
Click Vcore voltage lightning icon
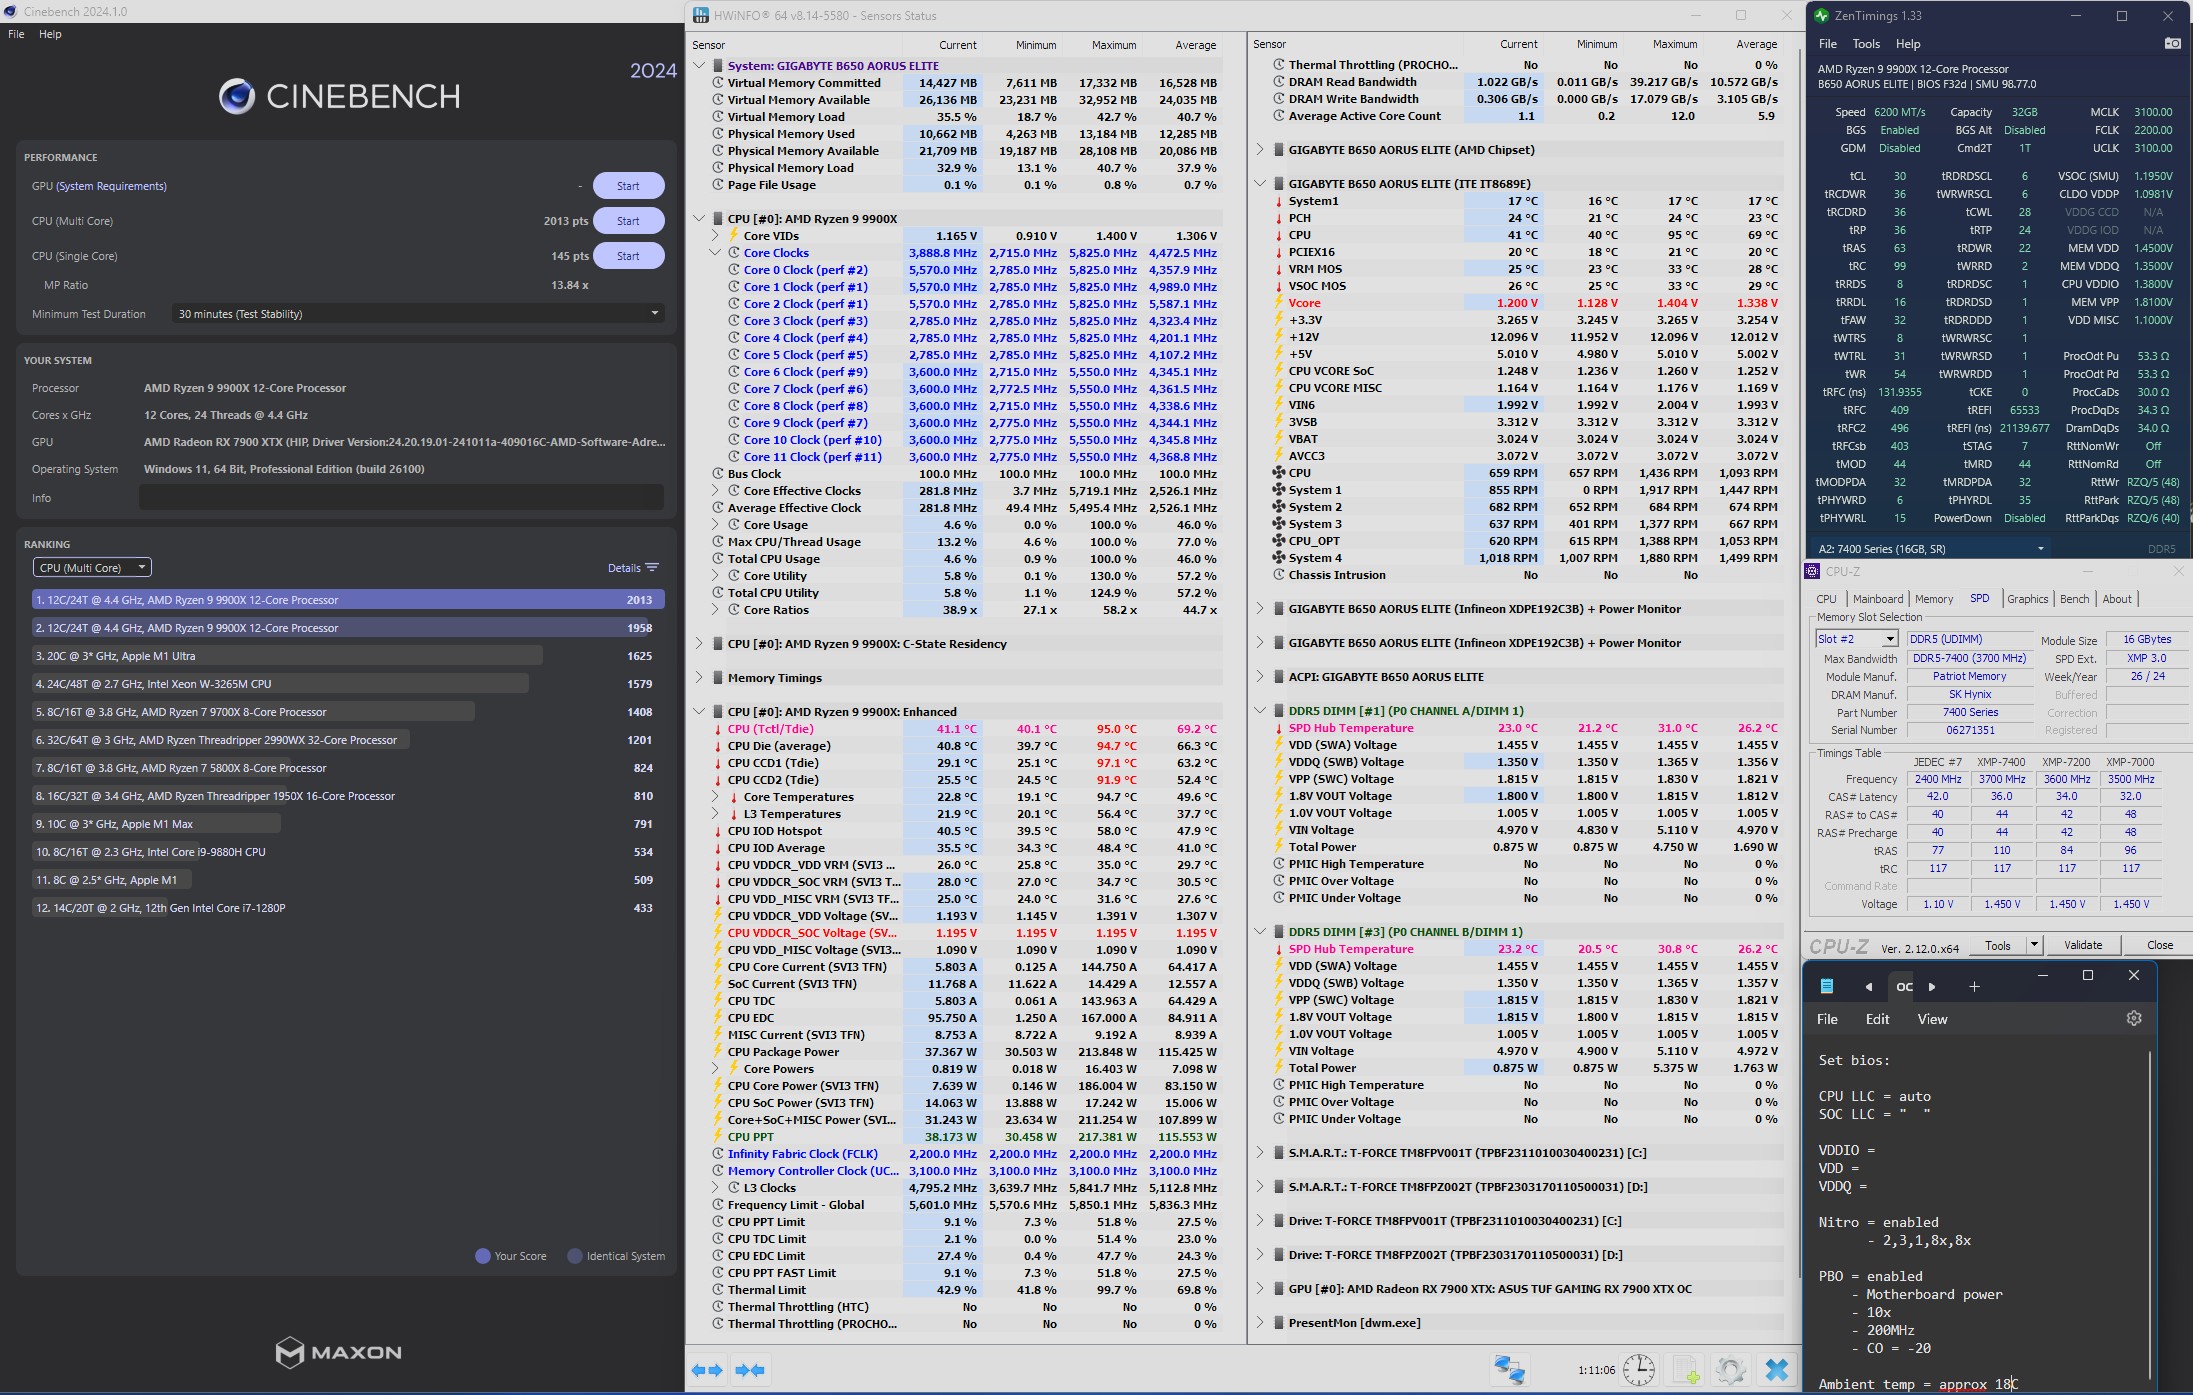[x=1278, y=303]
